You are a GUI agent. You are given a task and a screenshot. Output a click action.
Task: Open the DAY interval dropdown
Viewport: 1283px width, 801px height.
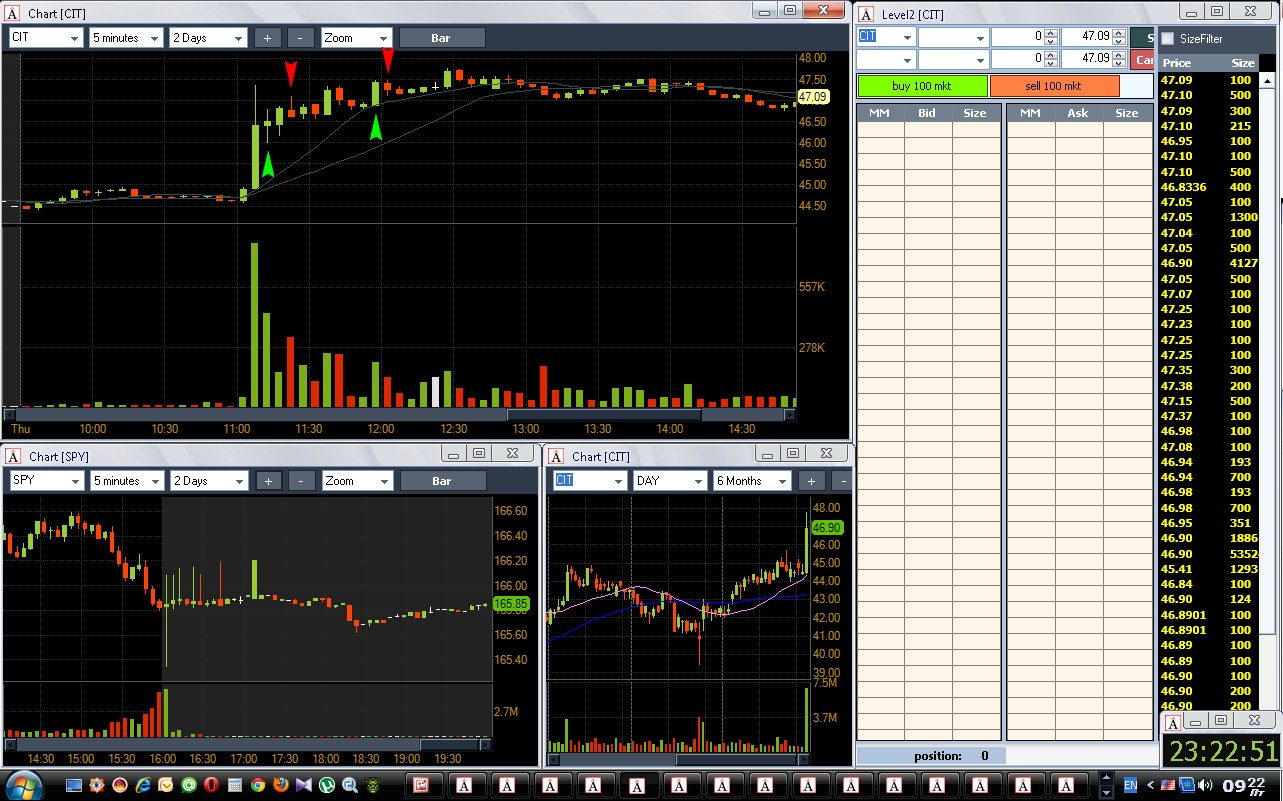click(670, 481)
